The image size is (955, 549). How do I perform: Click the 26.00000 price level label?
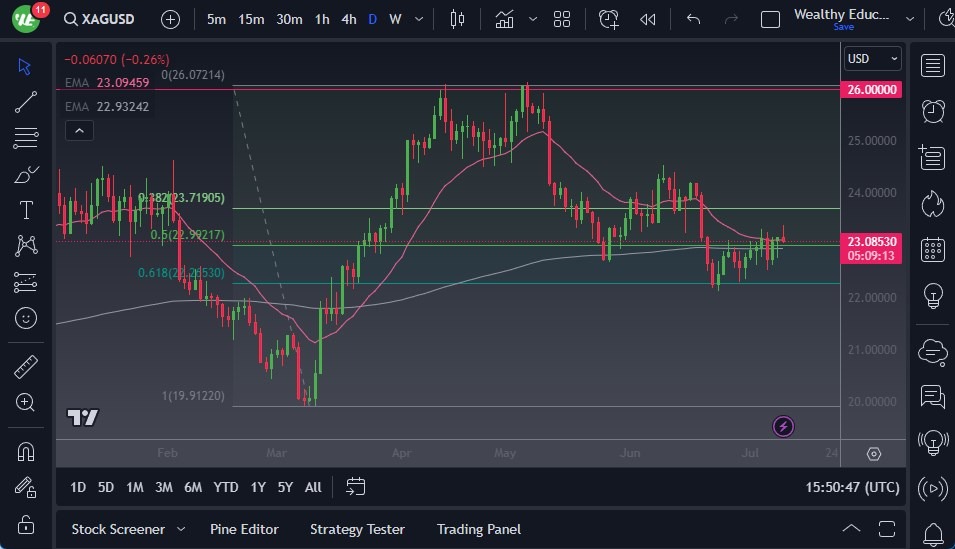pyautogui.click(x=873, y=90)
